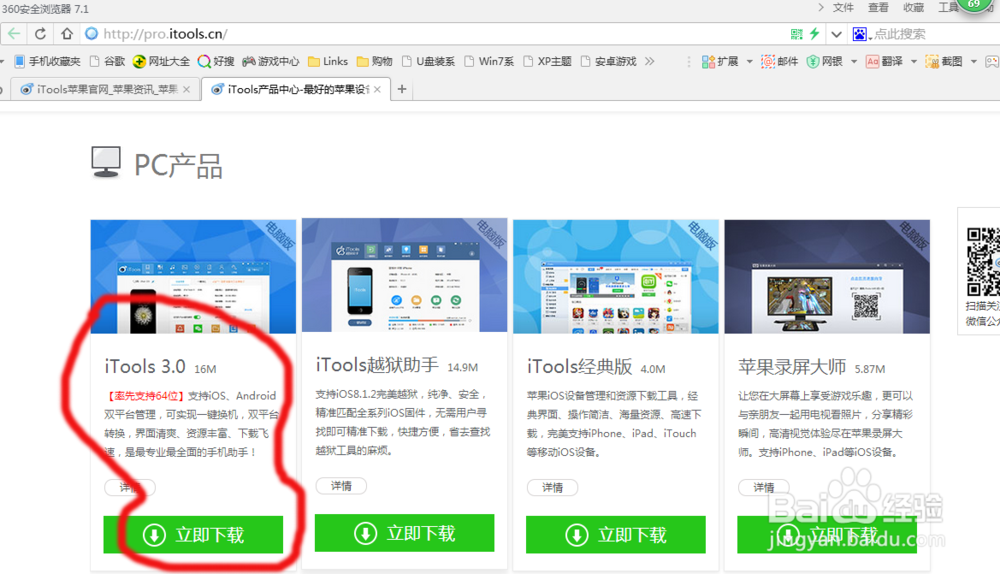
Task: Reload the page with the refresh icon
Action: pyautogui.click(x=40, y=34)
